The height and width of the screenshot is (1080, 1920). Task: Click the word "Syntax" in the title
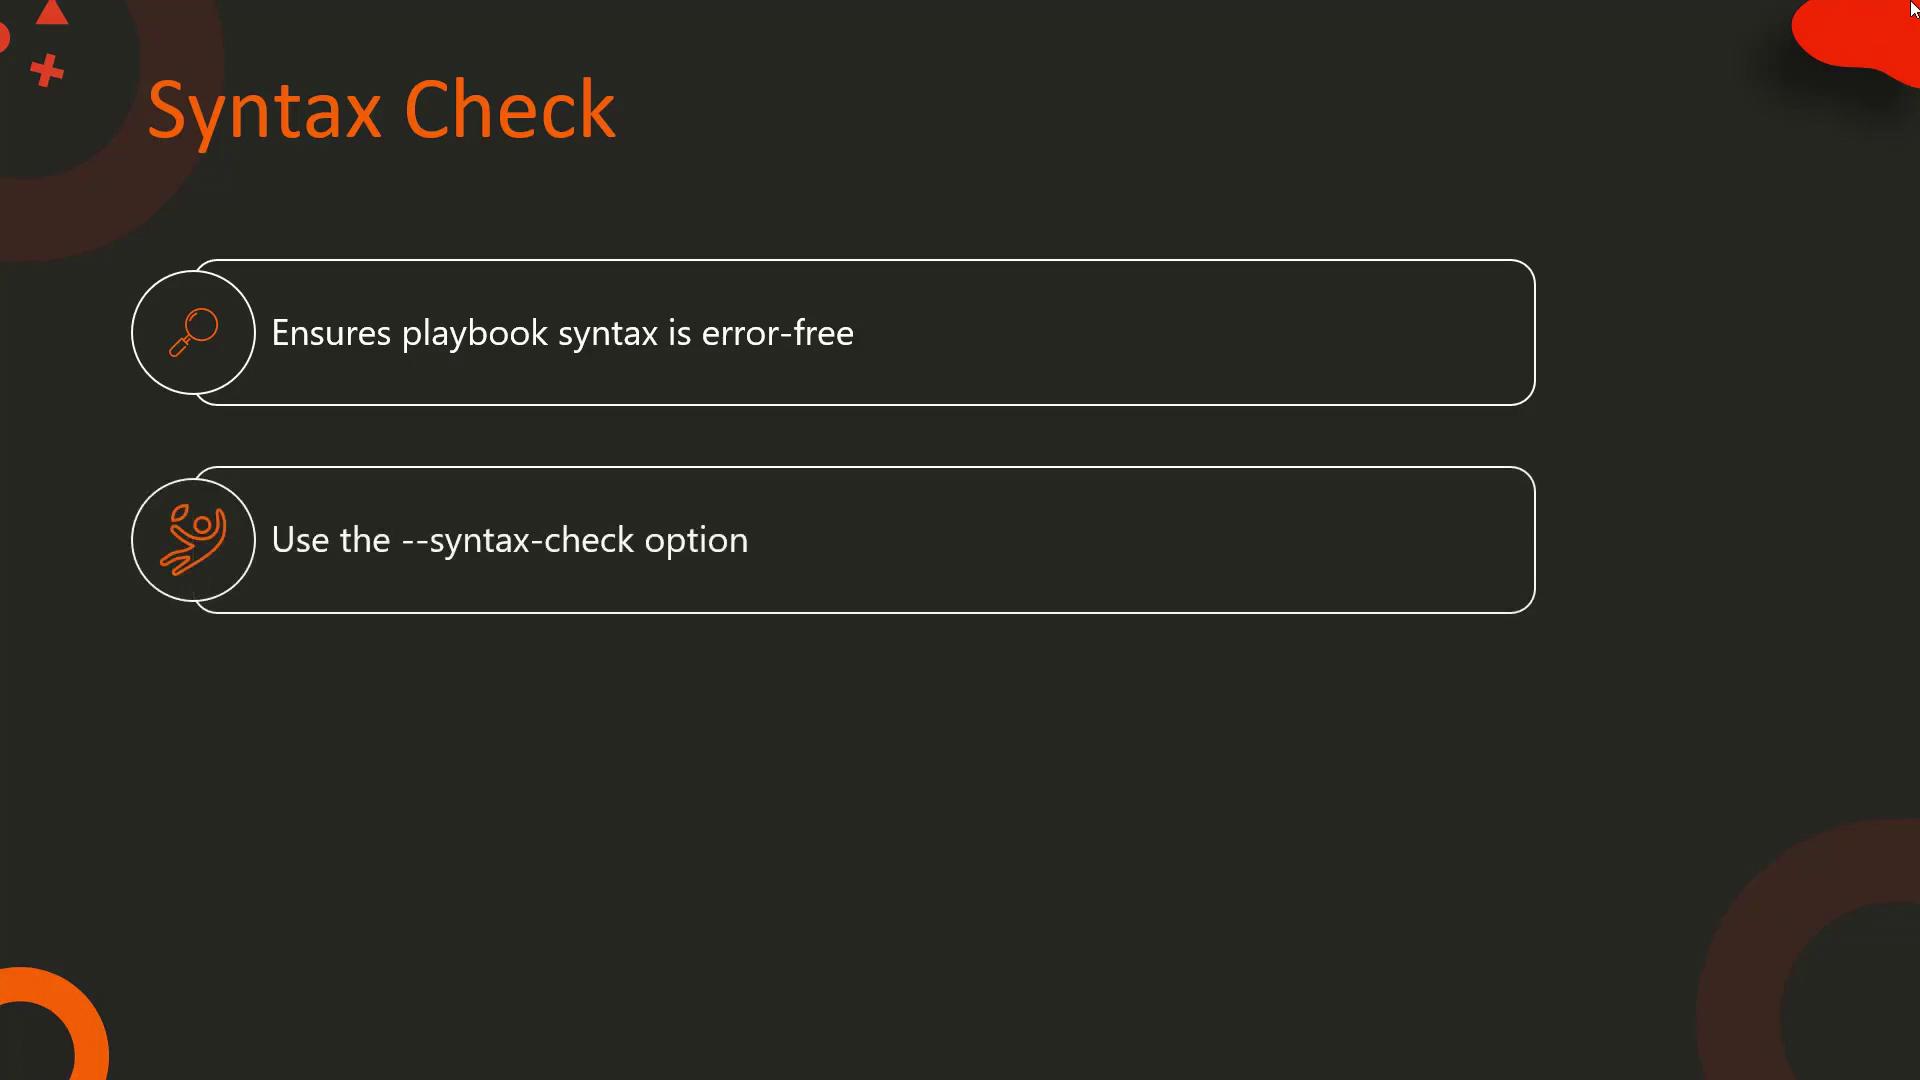click(264, 110)
